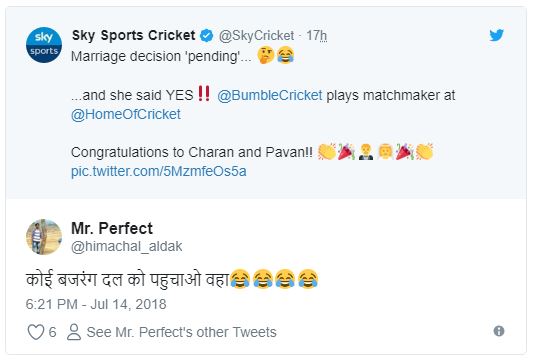Screen dimensions: 537x362
Task: Click Mr. Perfect's profile picture
Action: (44, 237)
